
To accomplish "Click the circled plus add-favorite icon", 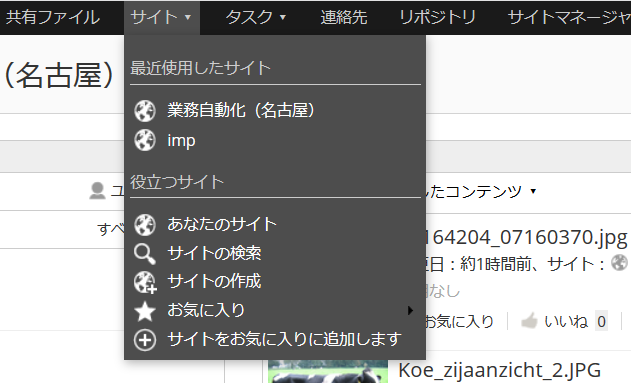I will click(145, 340).
